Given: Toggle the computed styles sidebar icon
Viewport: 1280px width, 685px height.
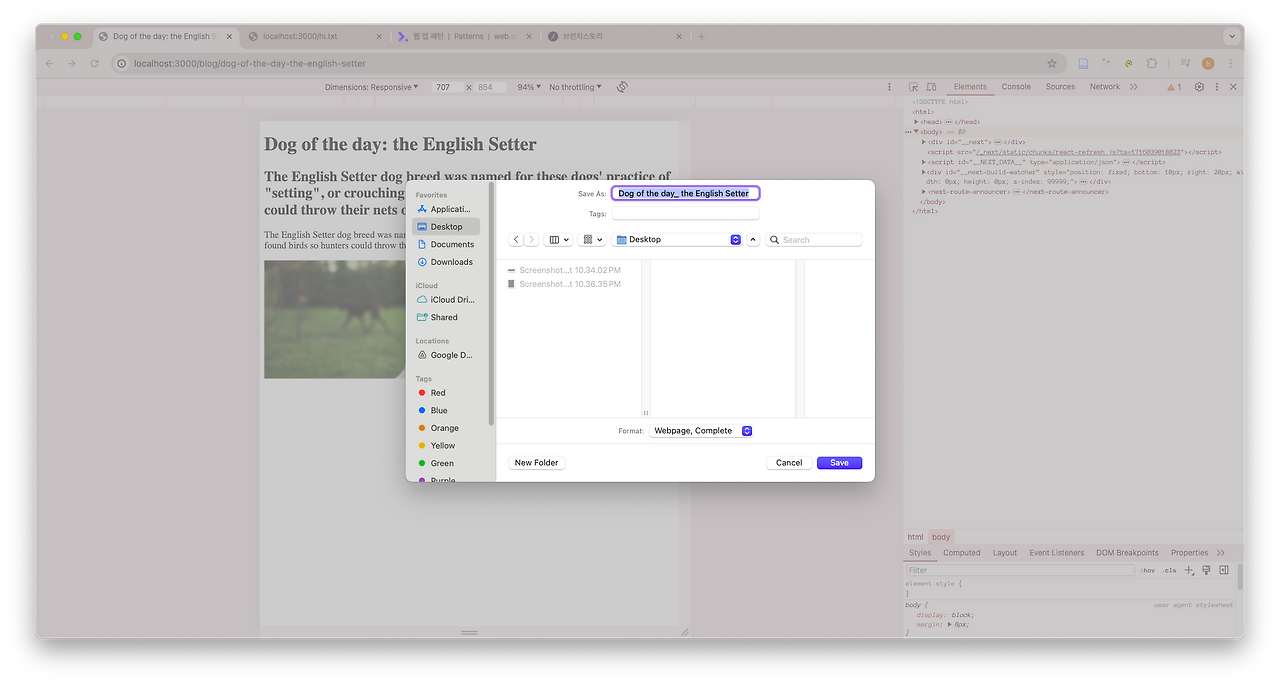Looking at the screenshot, I should (1224, 570).
